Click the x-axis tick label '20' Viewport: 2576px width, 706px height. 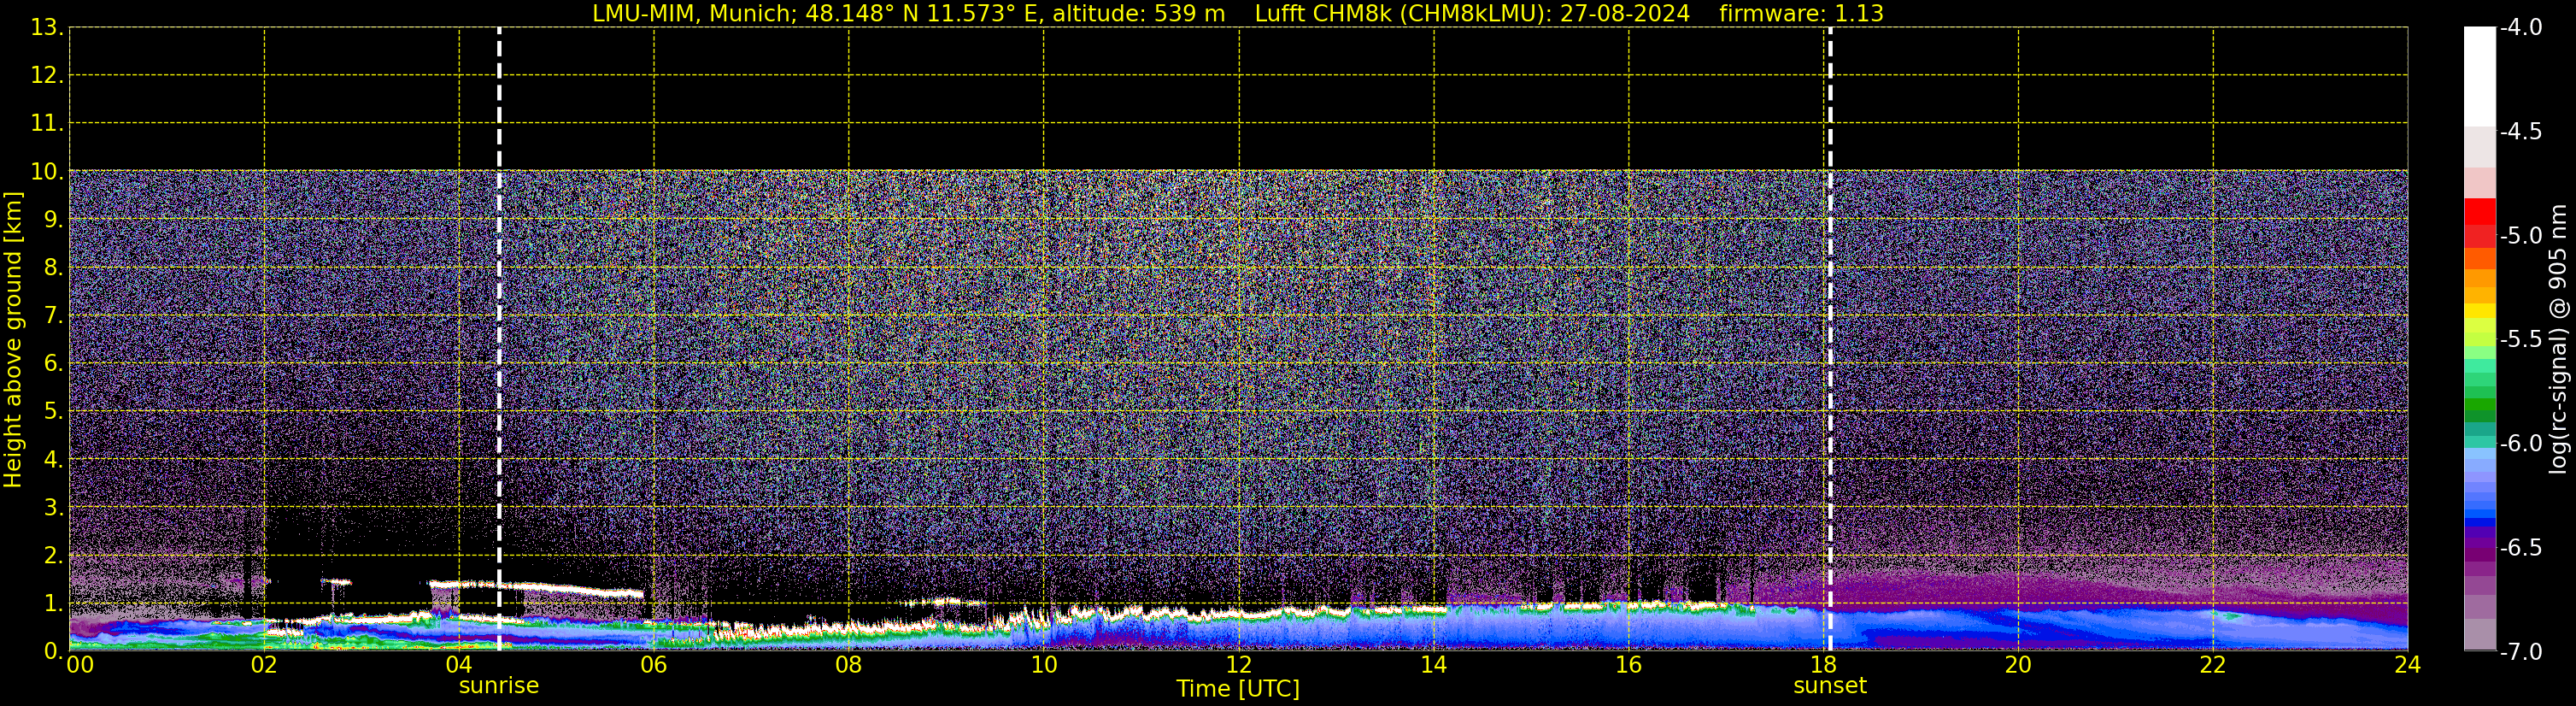point(2018,665)
